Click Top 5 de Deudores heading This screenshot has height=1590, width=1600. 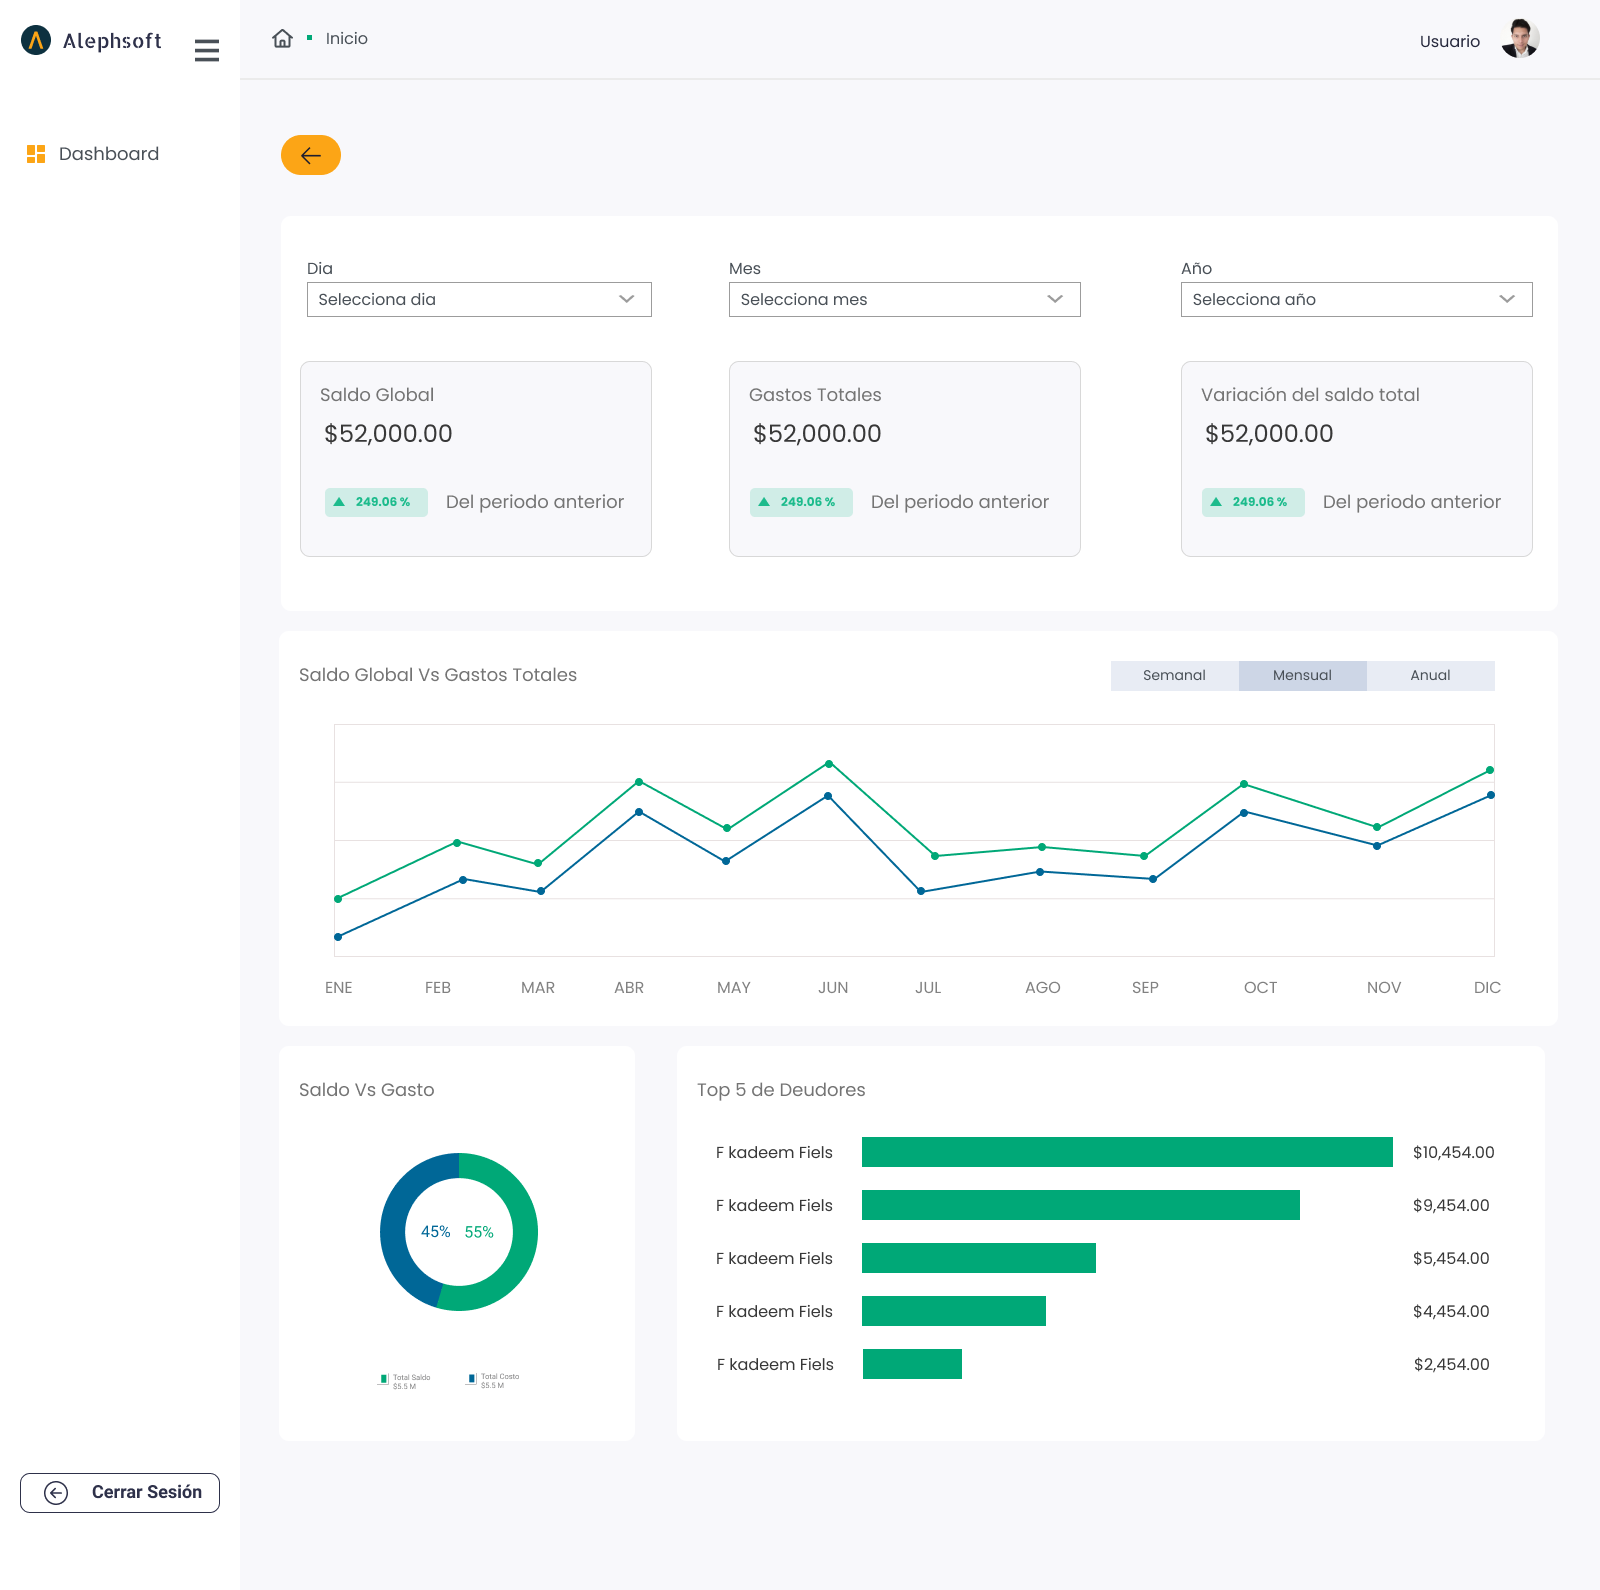[x=781, y=1090]
